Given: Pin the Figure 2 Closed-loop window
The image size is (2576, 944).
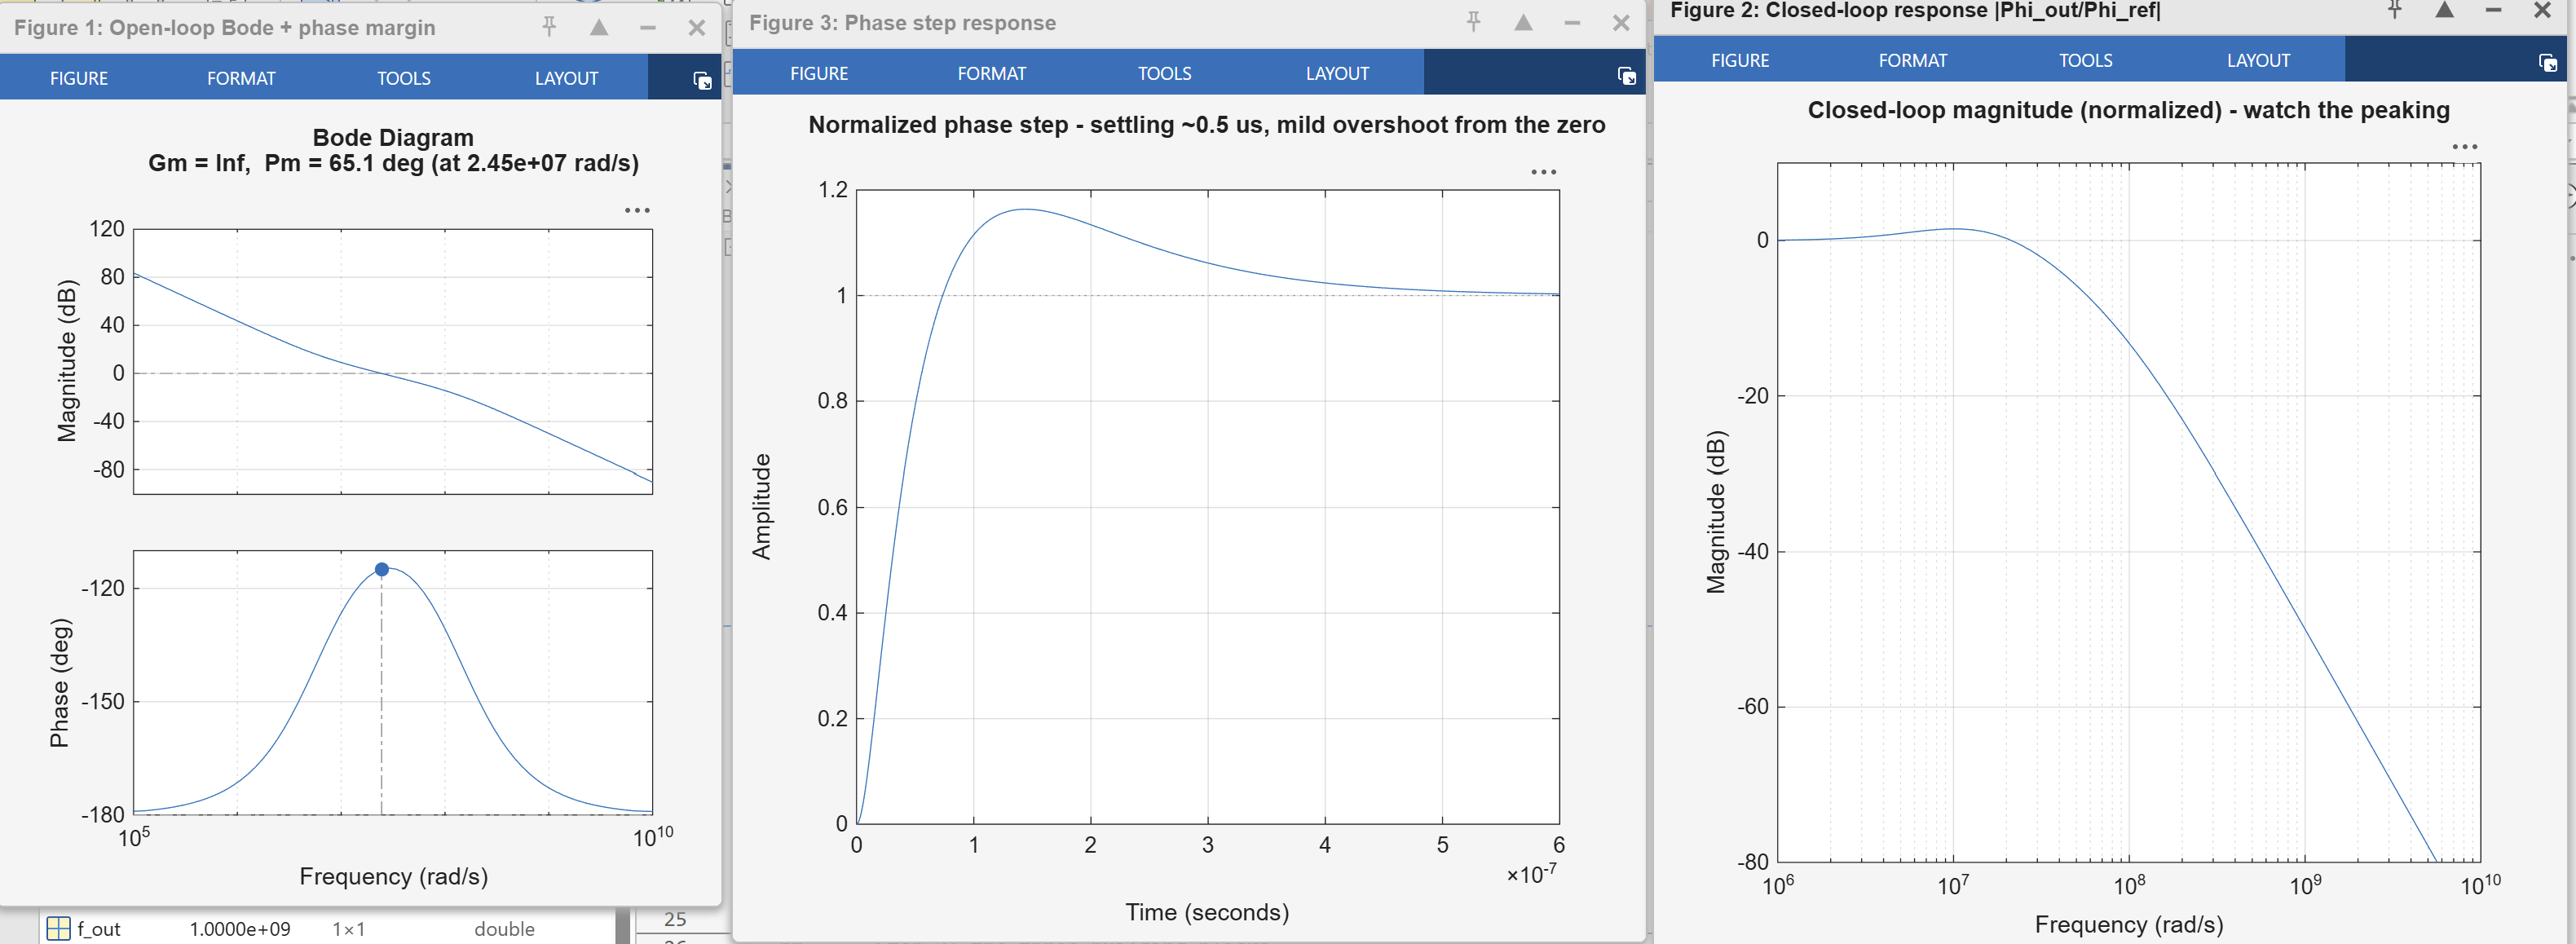Looking at the screenshot, I should pos(2395,10).
